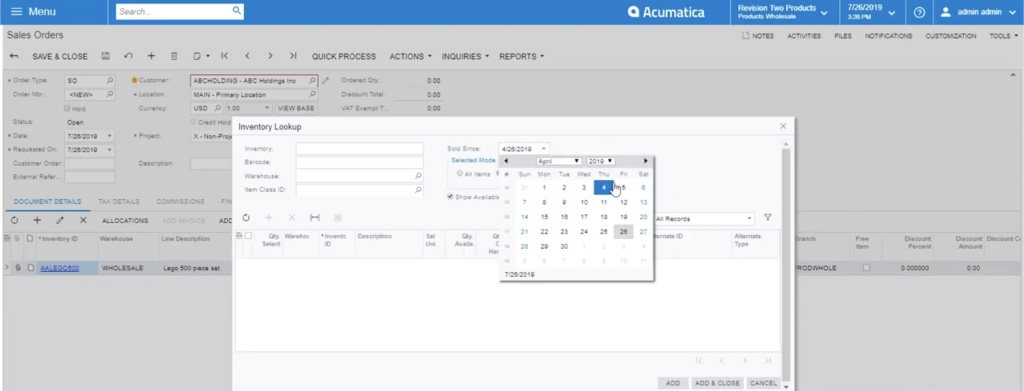Viewport: 1024px width, 391px height.
Task: Go to the previous record
Action: [x=248, y=56]
